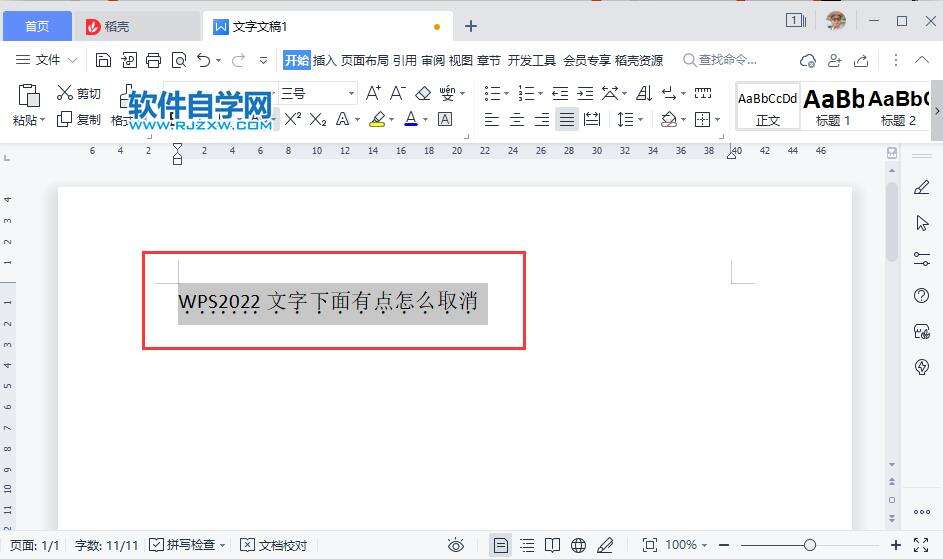This screenshot has height=559, width=943.
Task: Click the Print icon
Action: click(x=153, y=60)
